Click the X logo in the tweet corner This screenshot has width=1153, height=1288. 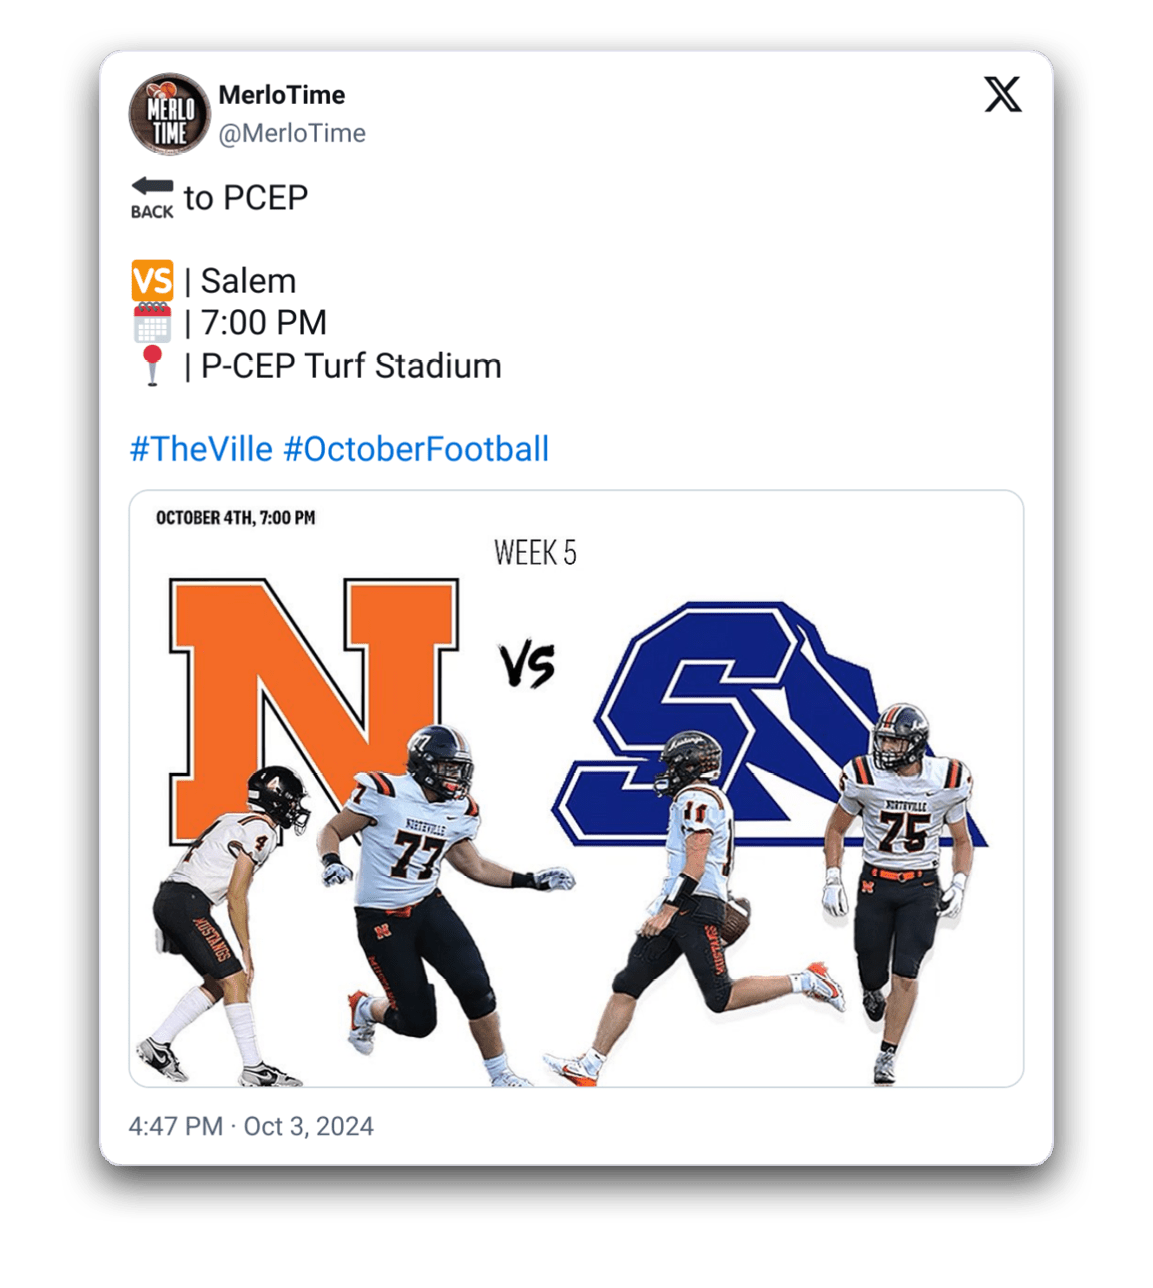coord(1002,95)
